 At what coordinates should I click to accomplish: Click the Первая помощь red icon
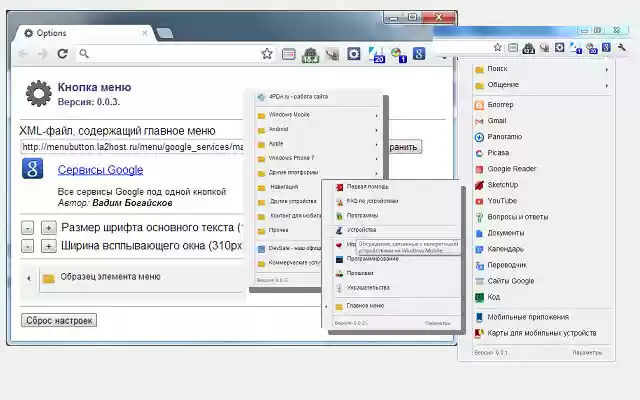[339, 187]
